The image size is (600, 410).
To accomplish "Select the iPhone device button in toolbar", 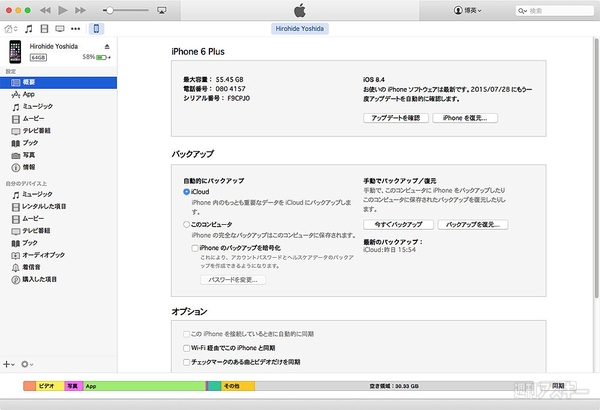I will click(x=96, y=29).
